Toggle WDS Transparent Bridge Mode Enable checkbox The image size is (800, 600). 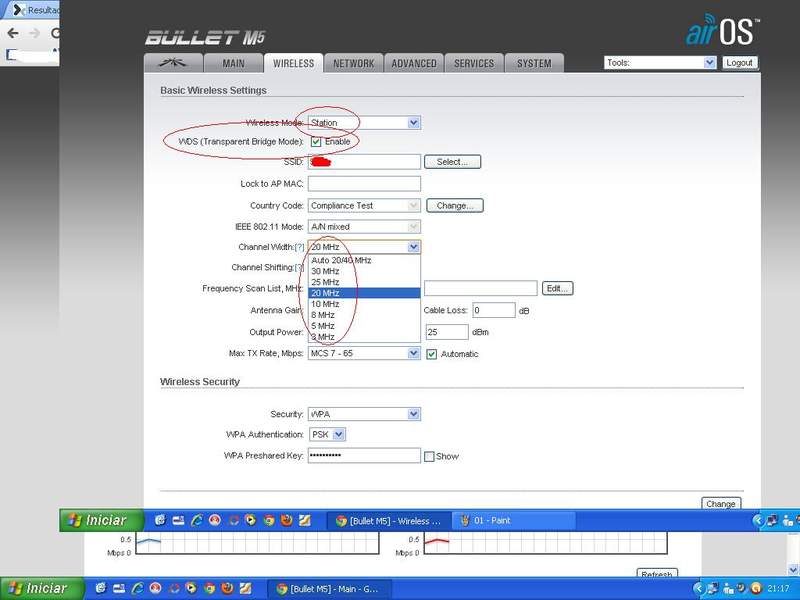point(316,142)
